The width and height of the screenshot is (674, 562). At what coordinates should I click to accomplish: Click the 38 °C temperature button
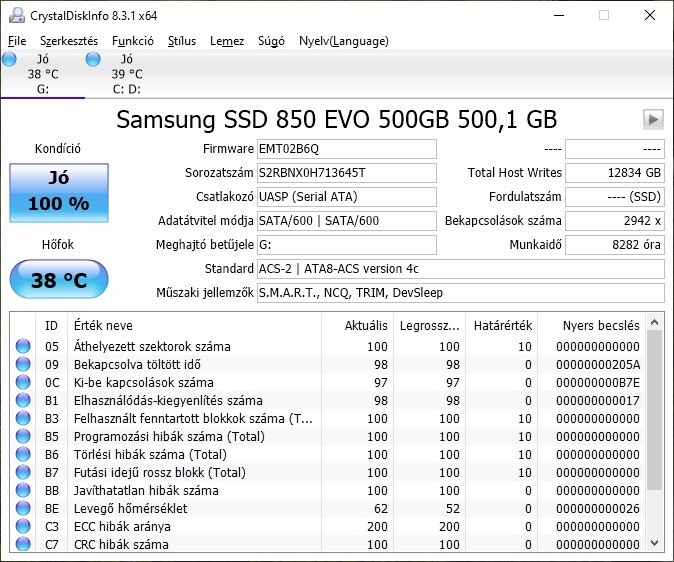click(59, 279)
